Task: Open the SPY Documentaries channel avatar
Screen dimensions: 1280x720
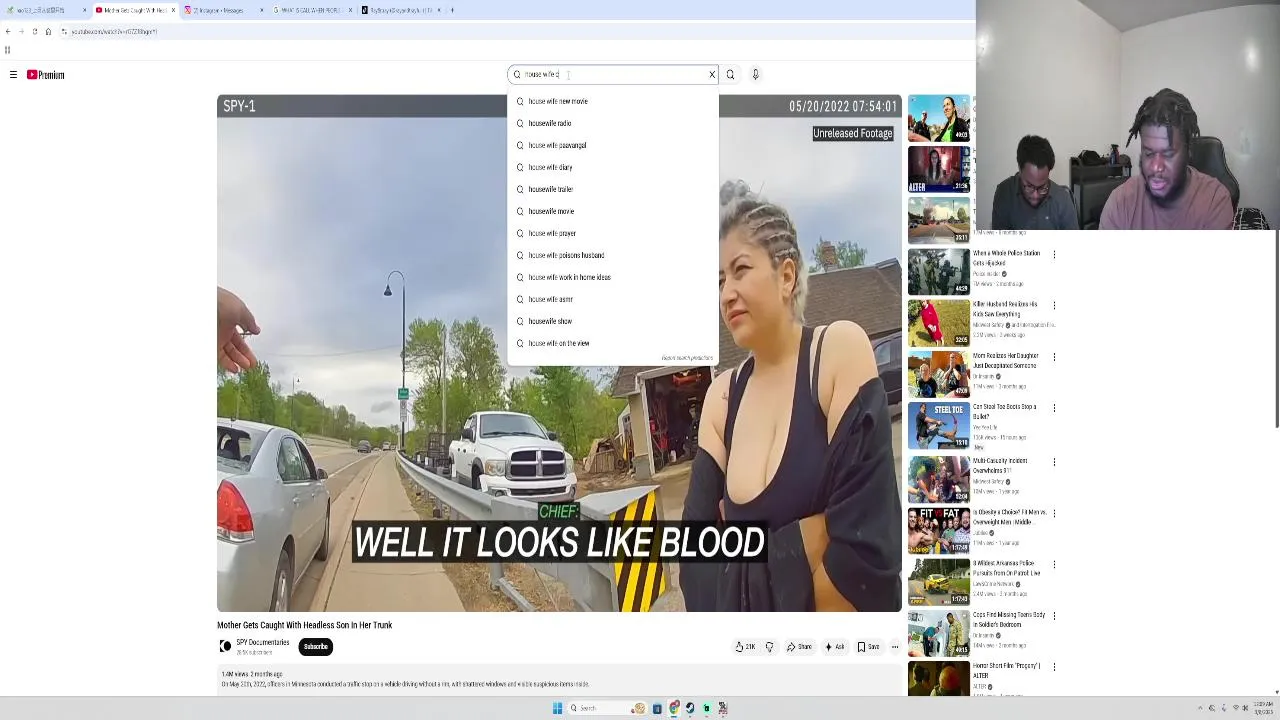Action: click(225, 647)
